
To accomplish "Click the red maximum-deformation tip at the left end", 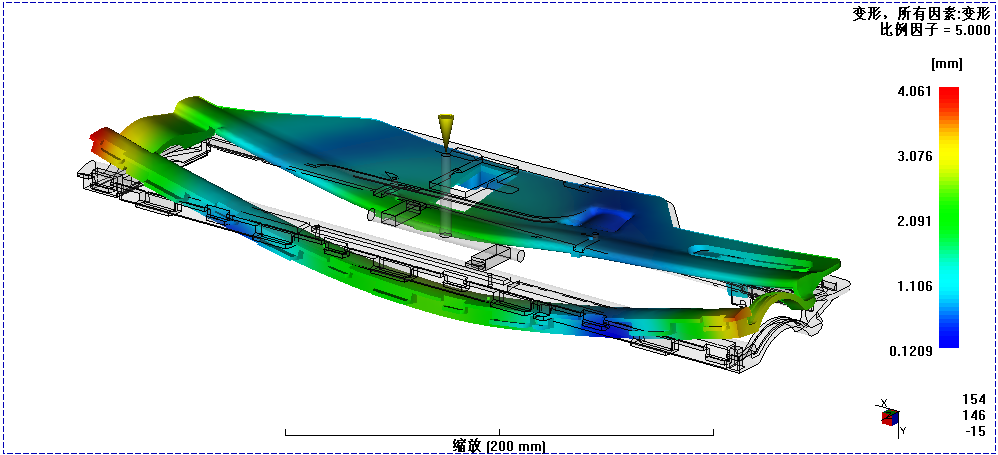I will [100, 137].
